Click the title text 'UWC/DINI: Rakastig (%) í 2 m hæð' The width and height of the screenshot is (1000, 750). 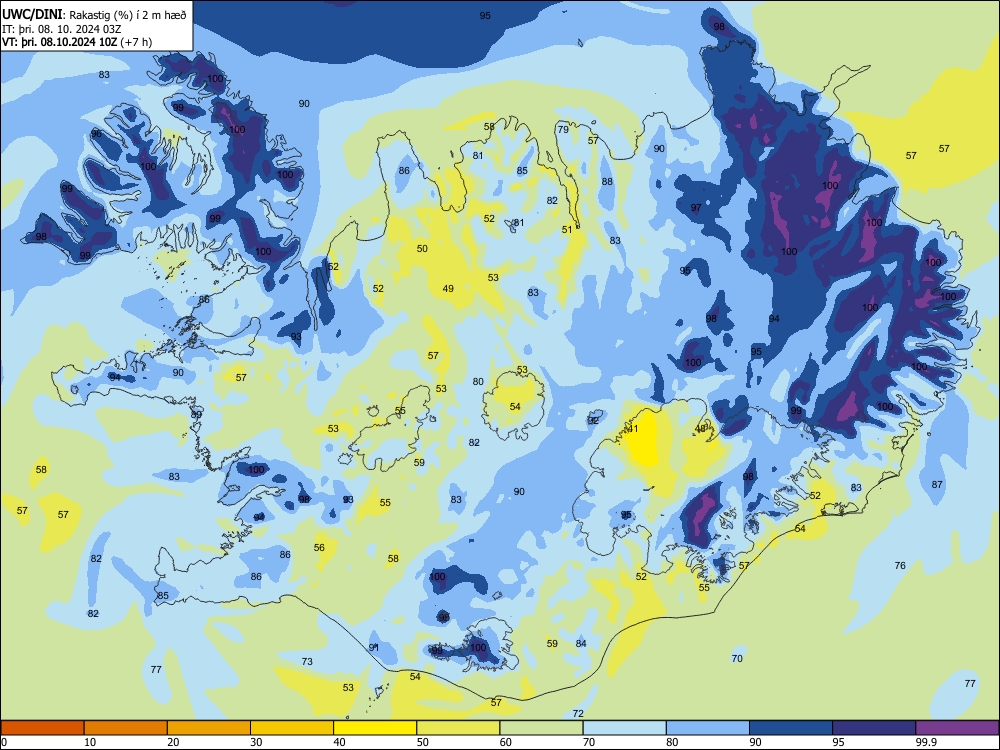click(x=94, y=15)
